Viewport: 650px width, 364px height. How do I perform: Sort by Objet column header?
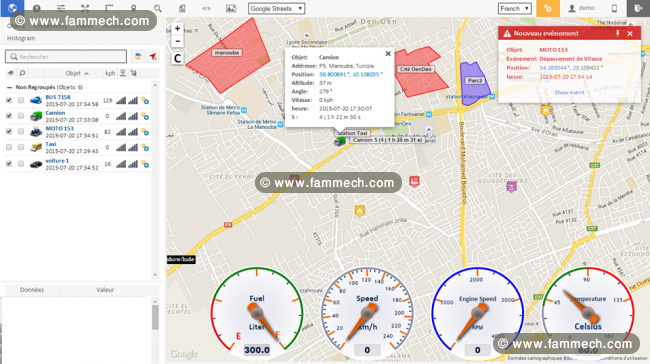[x=77, y=73]
